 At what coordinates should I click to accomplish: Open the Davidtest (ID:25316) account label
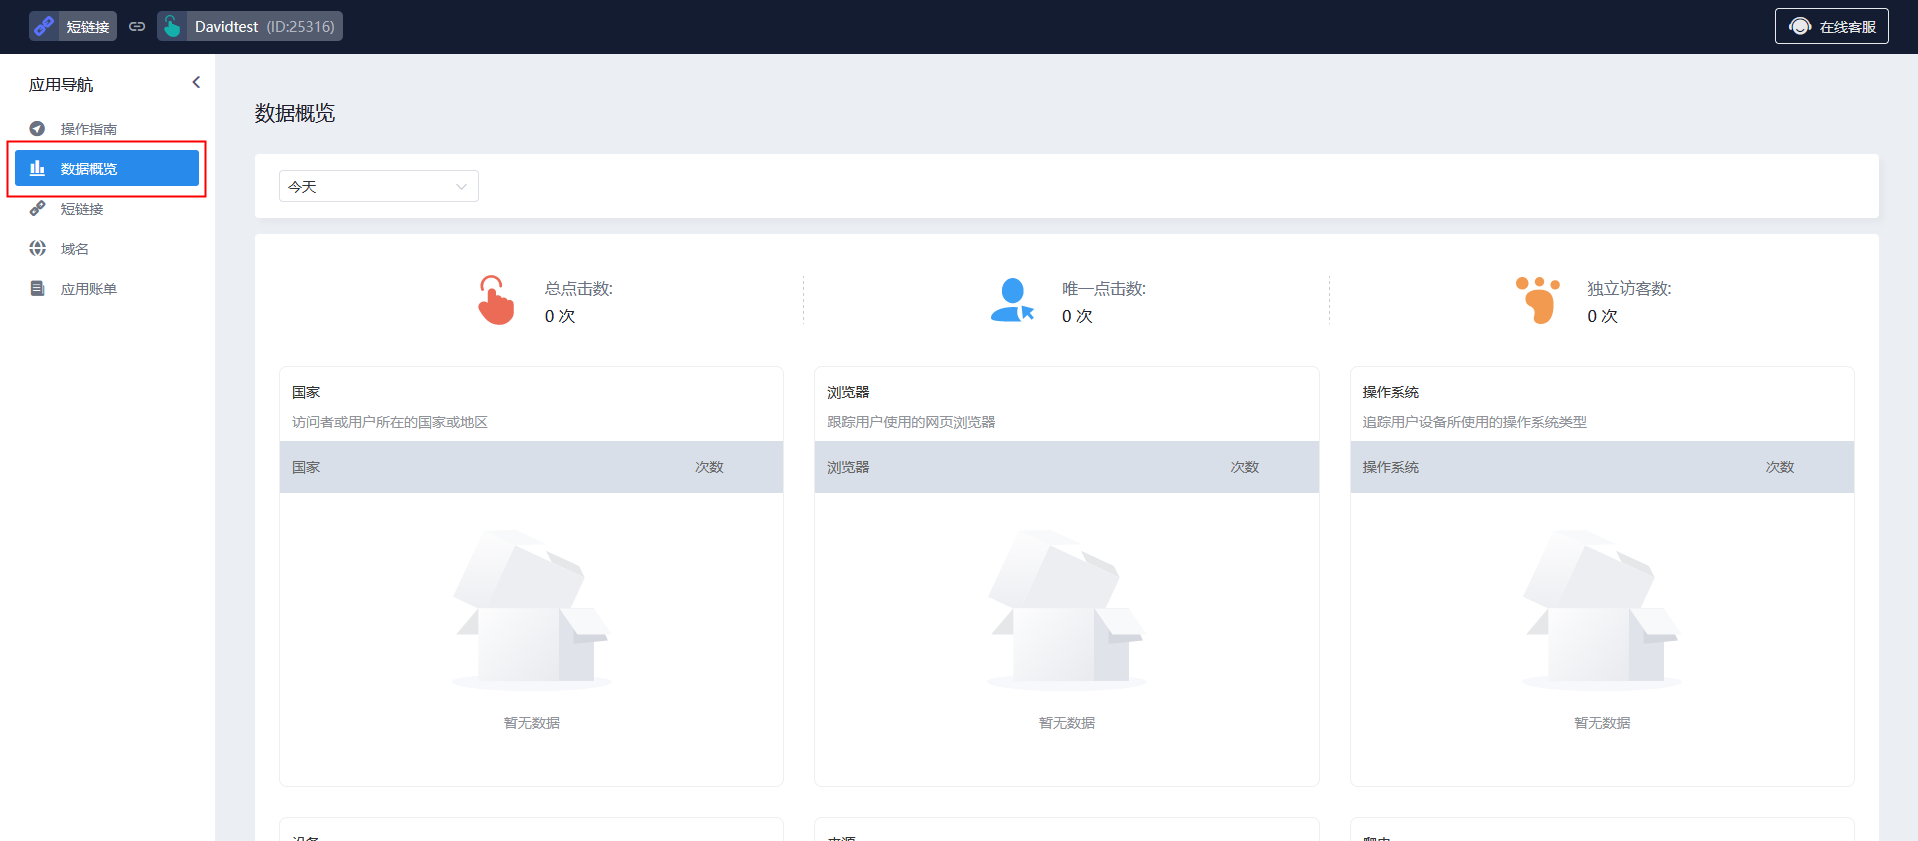[x=264, y=26]
